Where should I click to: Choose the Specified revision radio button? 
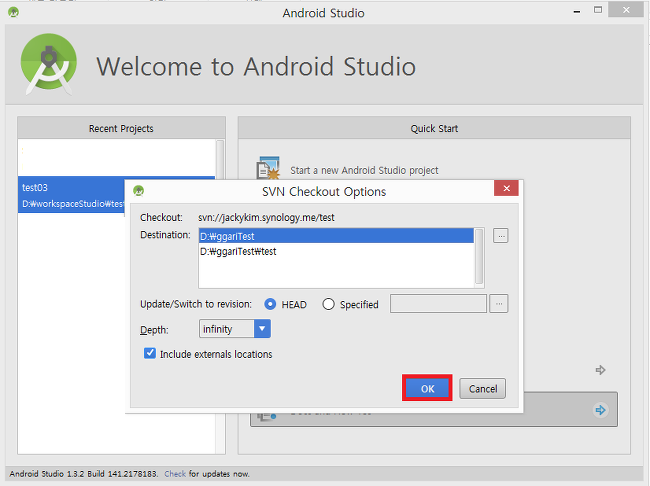[x=328, y=304]
